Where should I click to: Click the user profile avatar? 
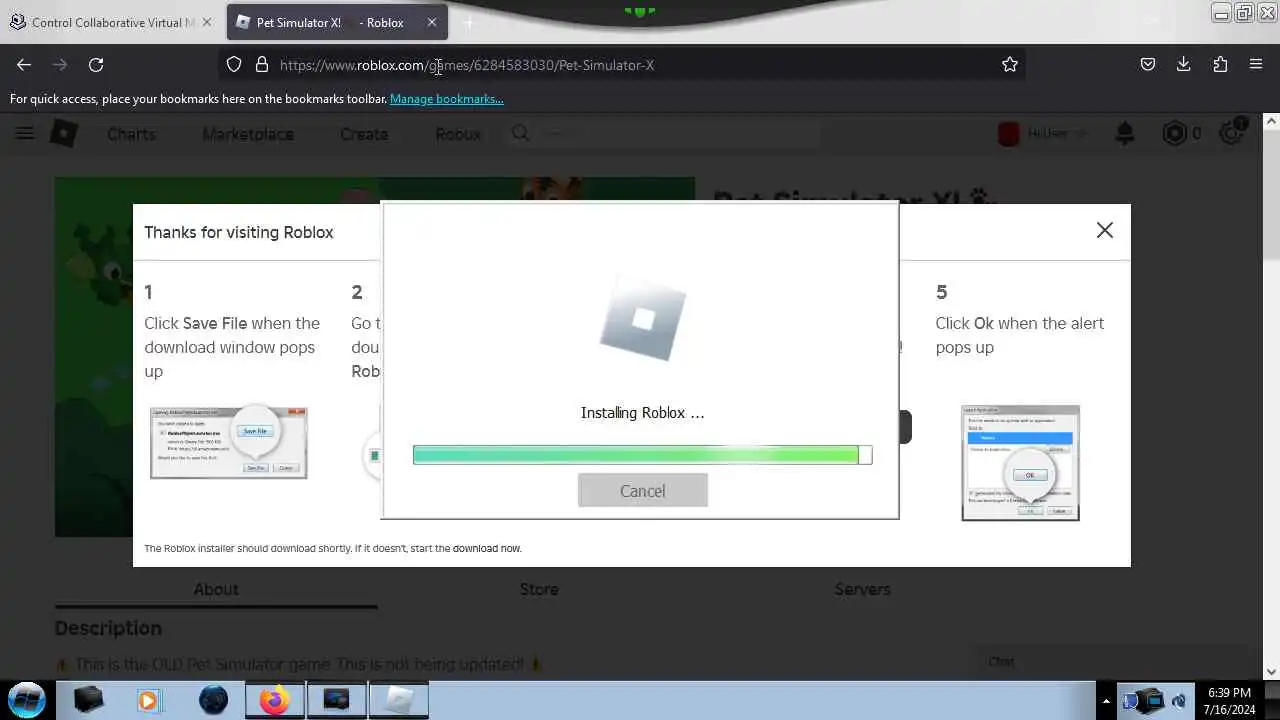click(1008, 134)
